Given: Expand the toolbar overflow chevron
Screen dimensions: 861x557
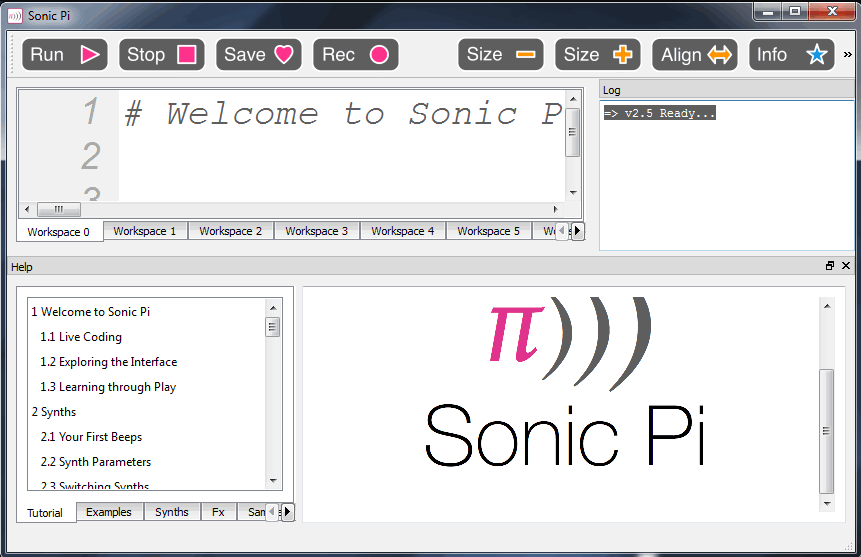Looking at the screenshot, I should click(847, 54).
